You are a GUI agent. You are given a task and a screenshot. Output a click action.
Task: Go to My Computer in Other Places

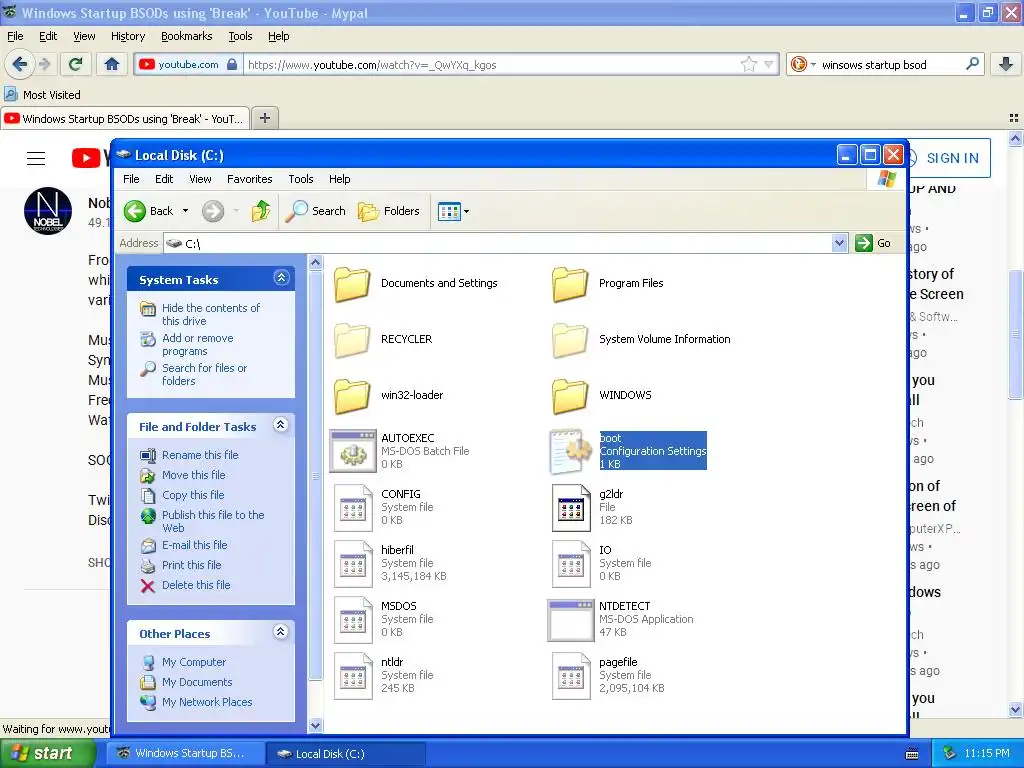(x=194, y=662)
